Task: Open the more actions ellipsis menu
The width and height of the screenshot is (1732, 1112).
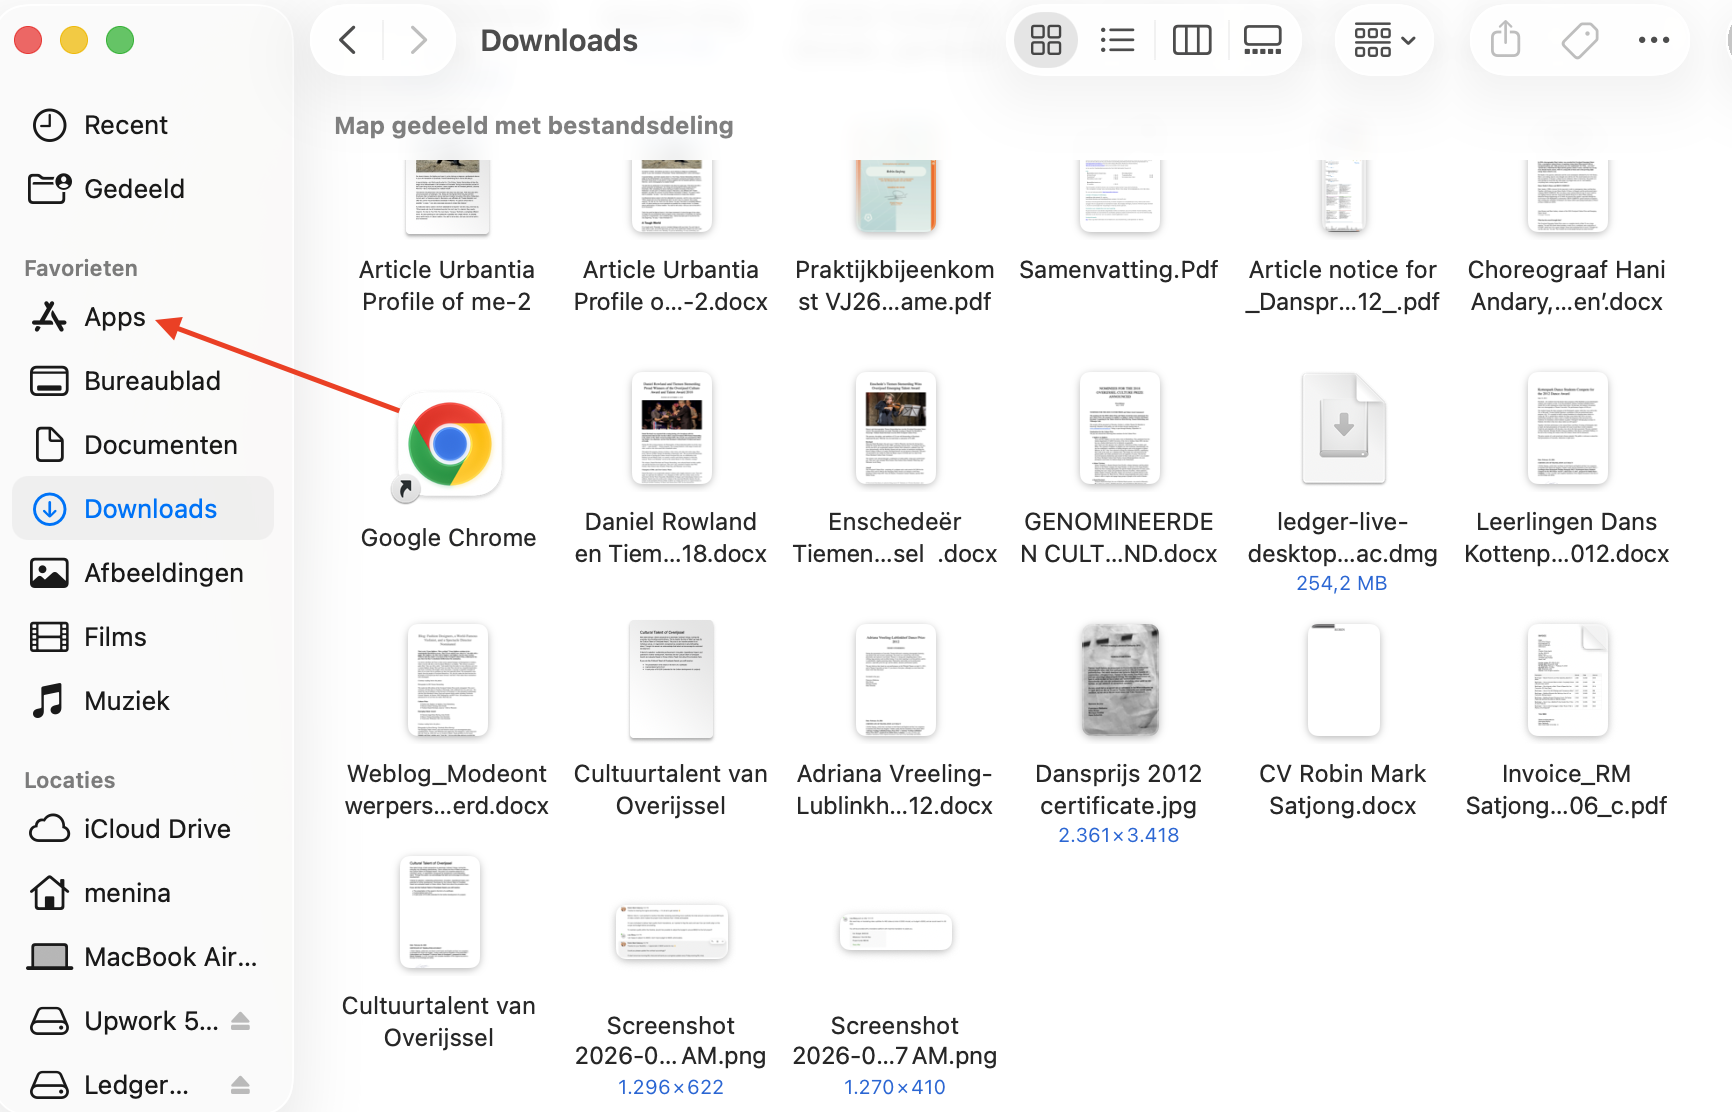Action: (x=1654, y=40)
